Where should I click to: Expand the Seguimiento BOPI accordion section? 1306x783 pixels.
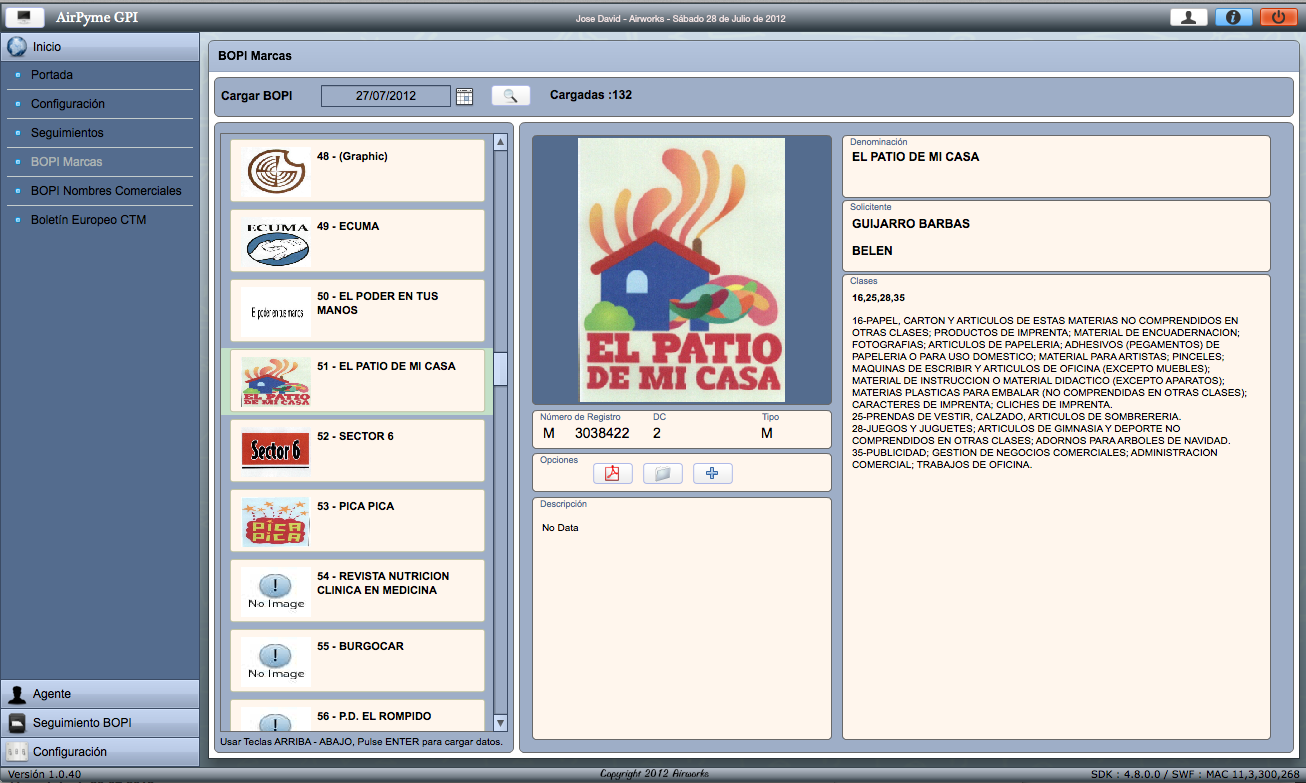(100, 723)
